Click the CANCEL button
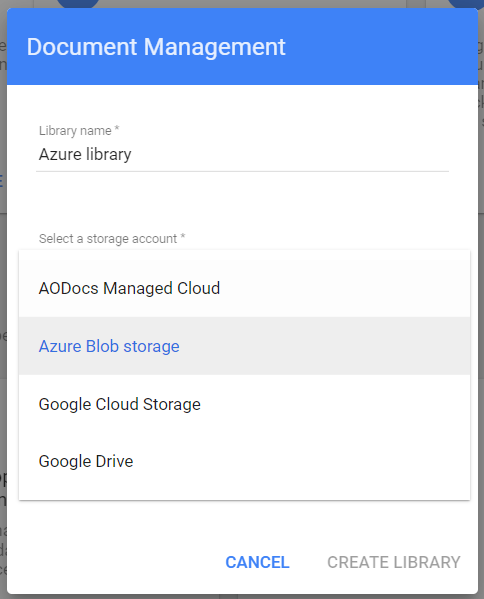 click(257, 562)
